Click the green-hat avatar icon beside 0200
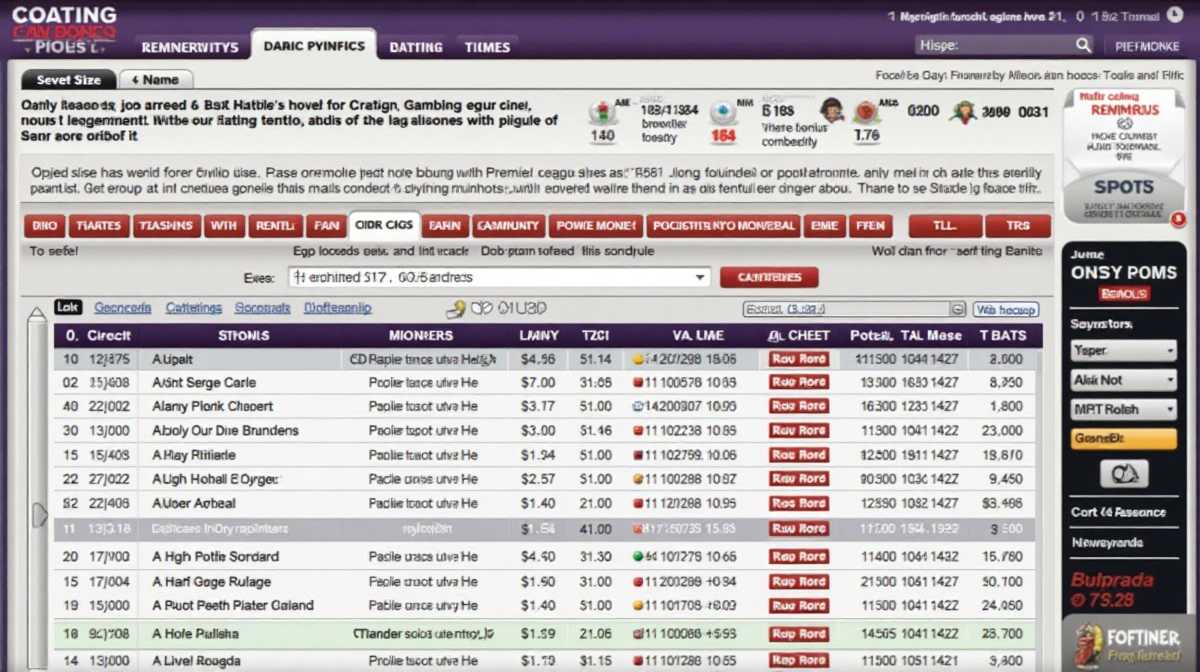The height and width of the screenshot is (672, 1200). [962, 112]
